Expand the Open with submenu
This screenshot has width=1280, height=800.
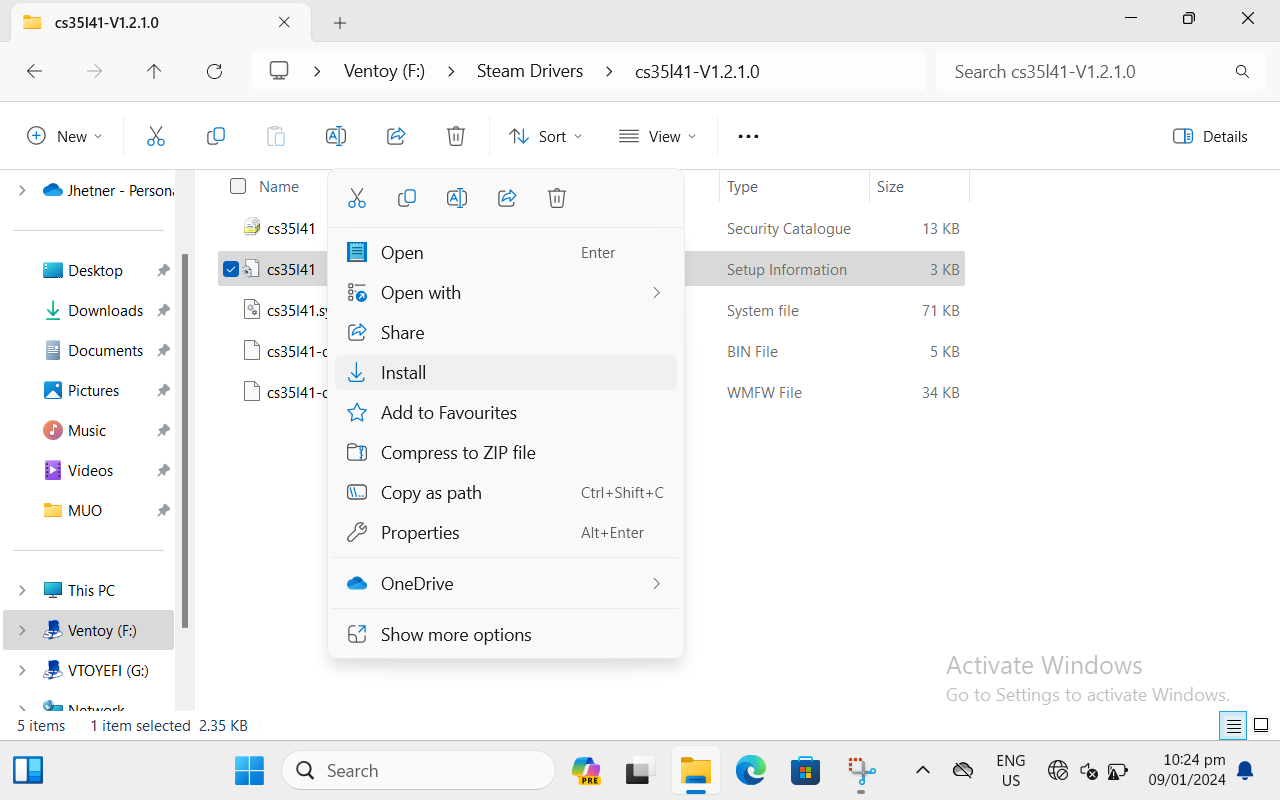tap(656, 292)
